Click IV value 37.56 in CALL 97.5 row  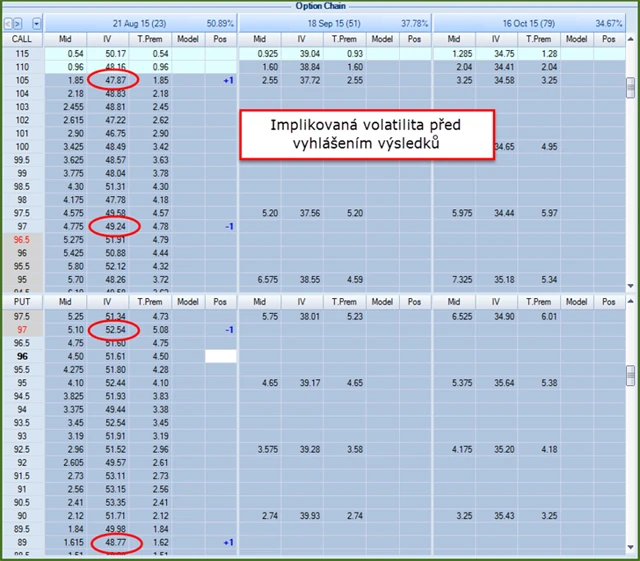tap(310, 213)
